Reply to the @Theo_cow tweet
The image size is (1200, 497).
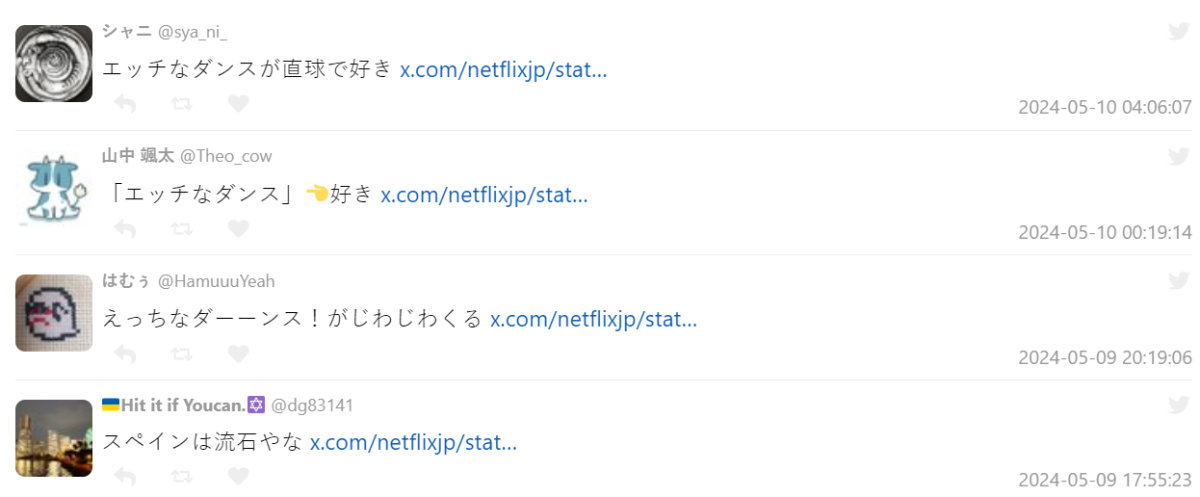(x=125, y=229)
